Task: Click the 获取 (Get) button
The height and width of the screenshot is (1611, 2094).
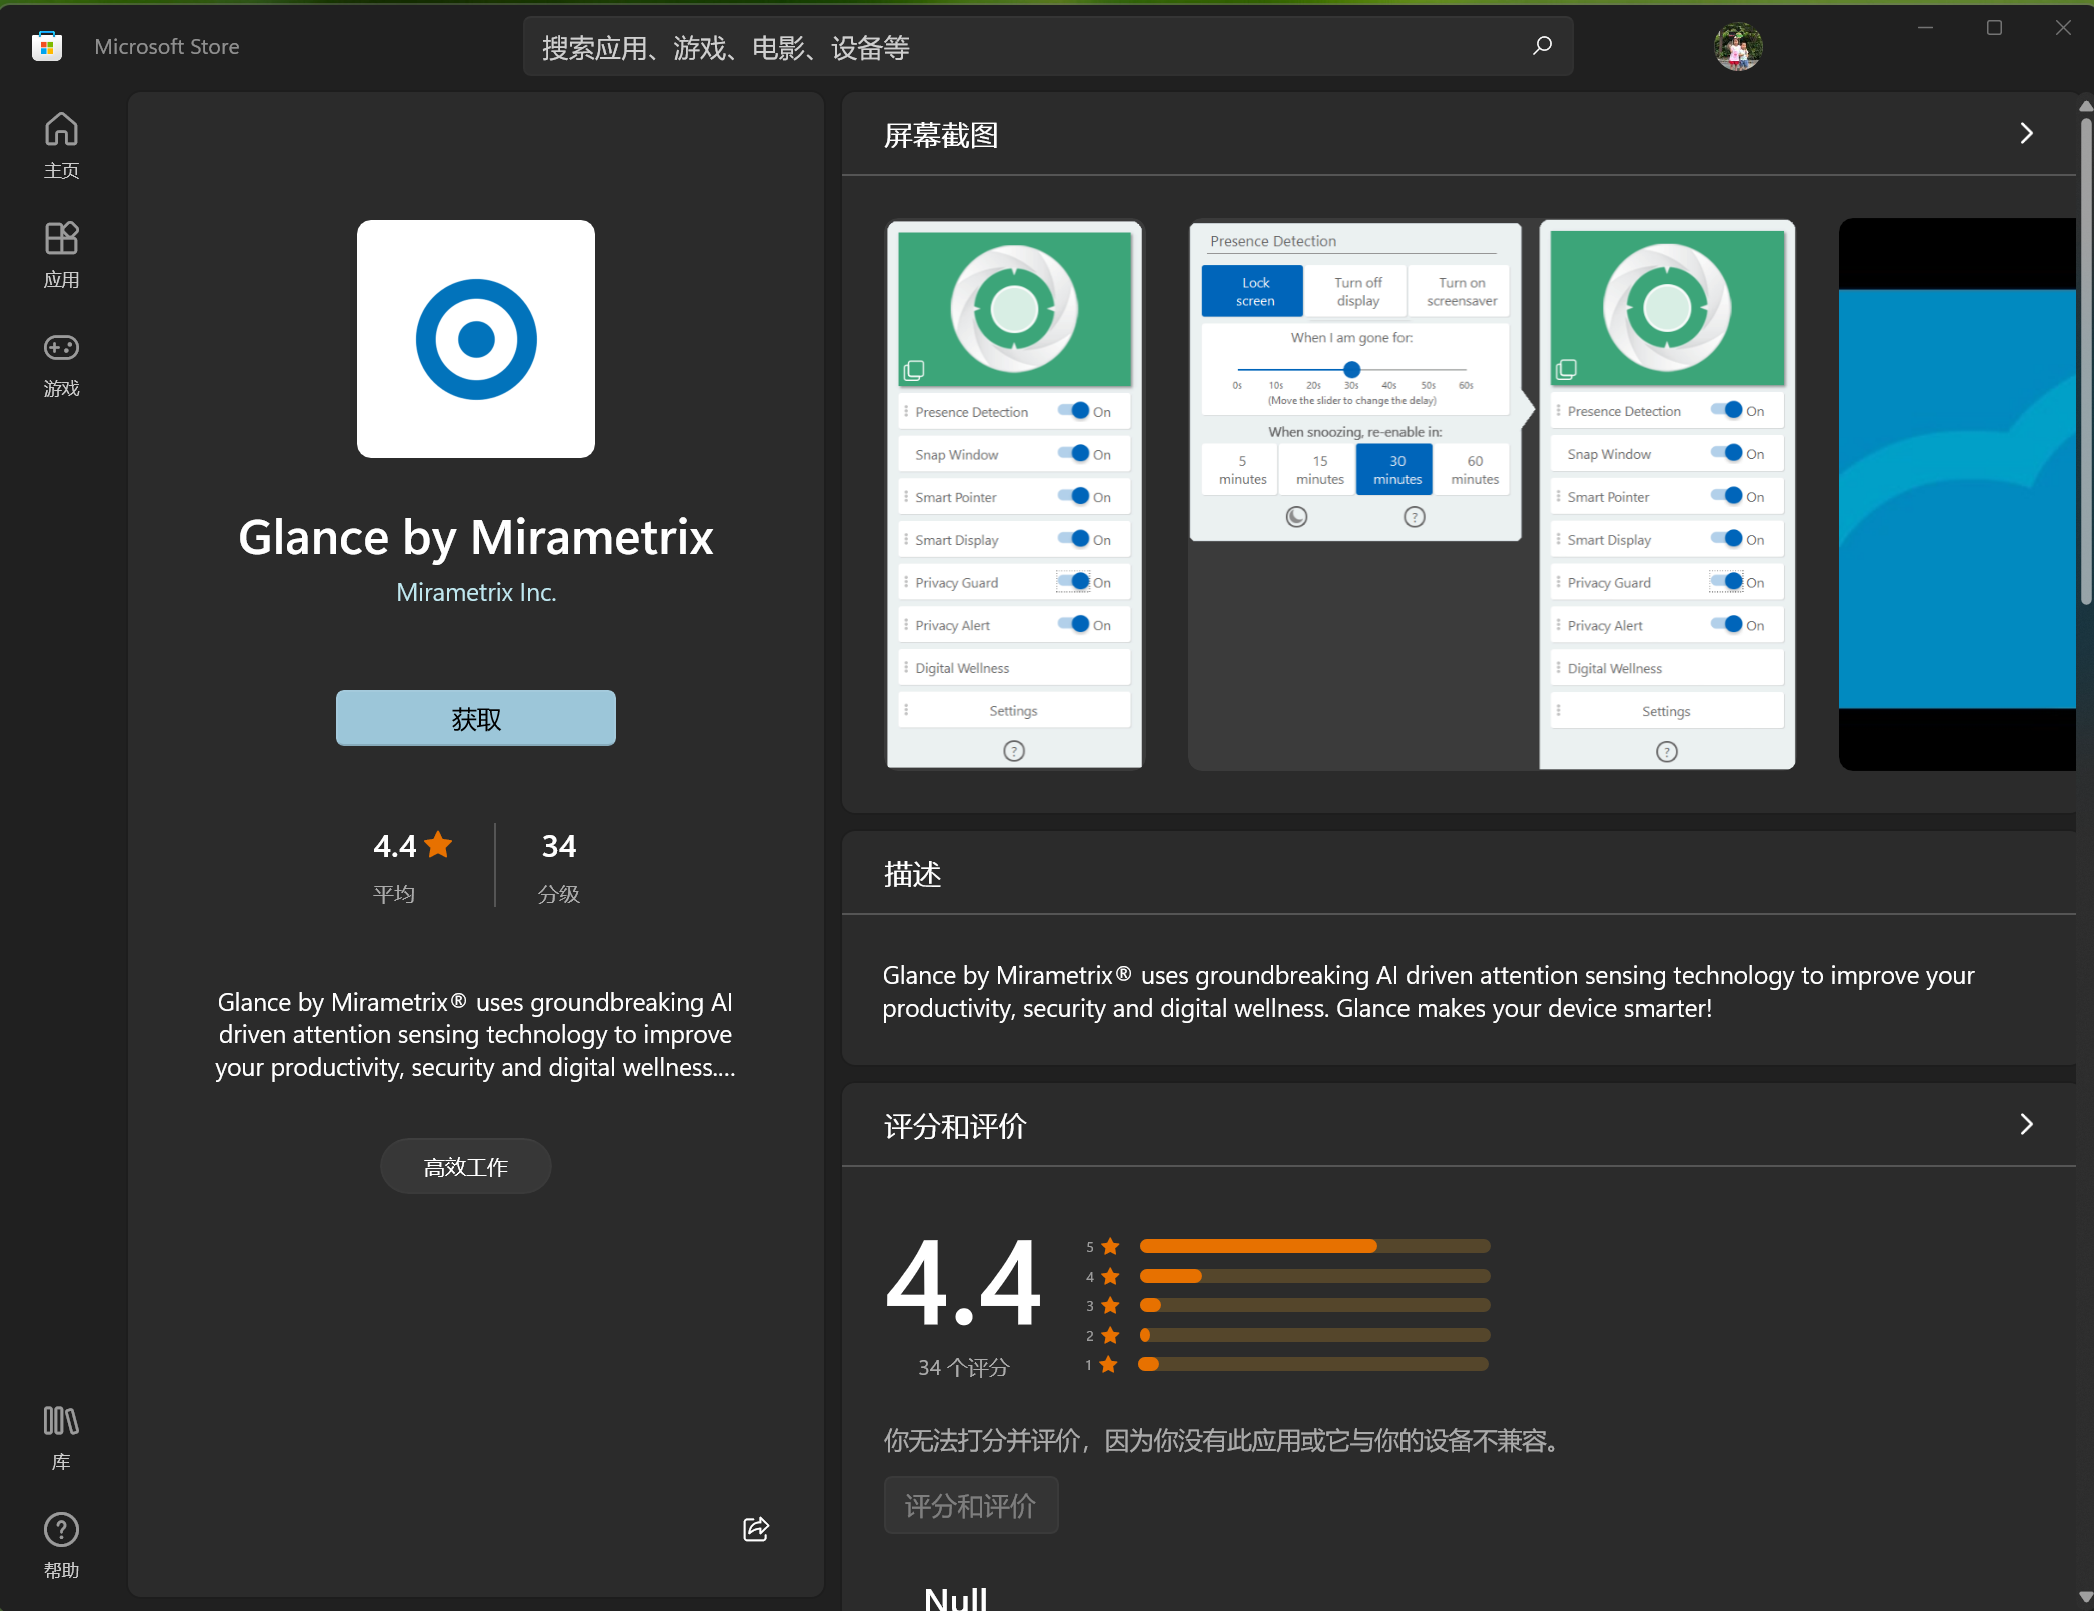Action: 476,718
